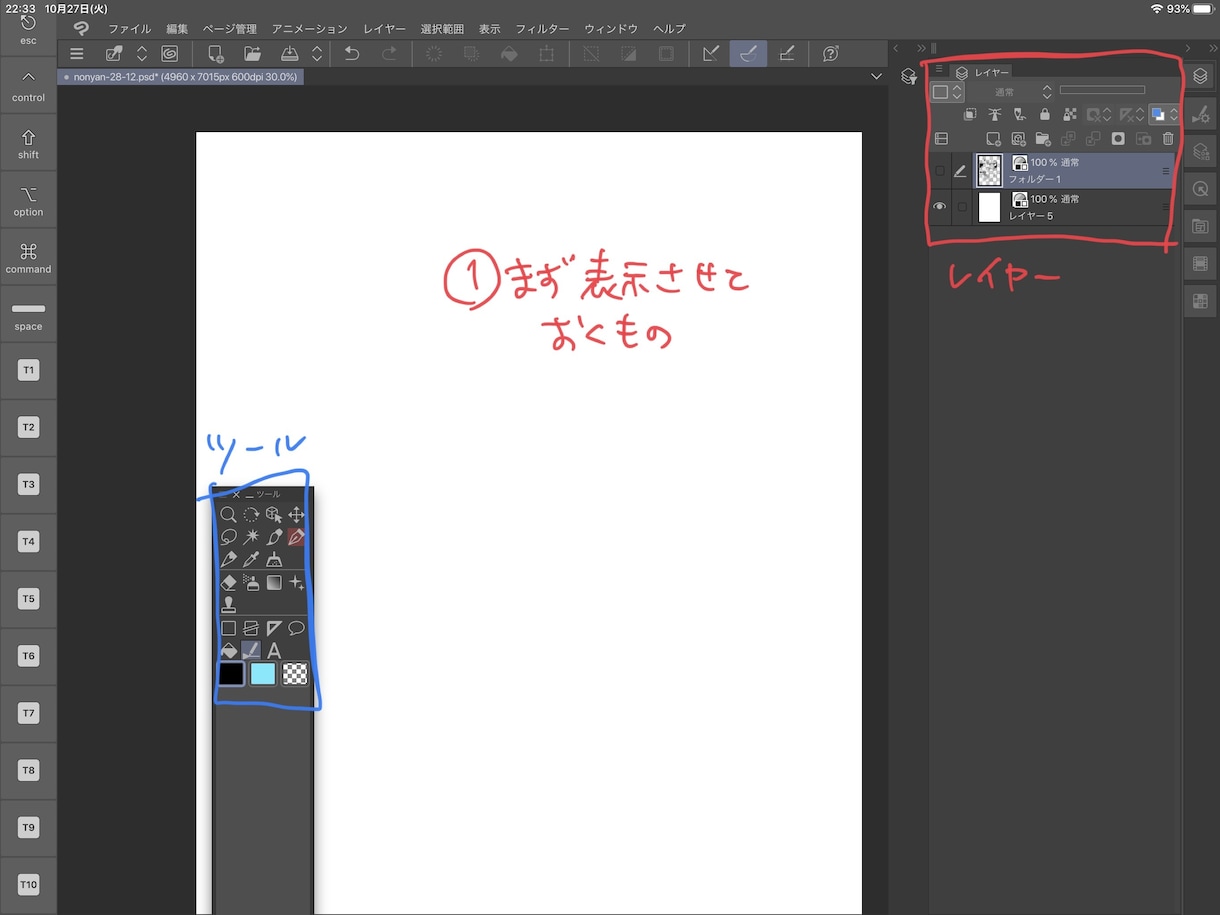Select the Rotate view tool

click(x=251, y=515)
